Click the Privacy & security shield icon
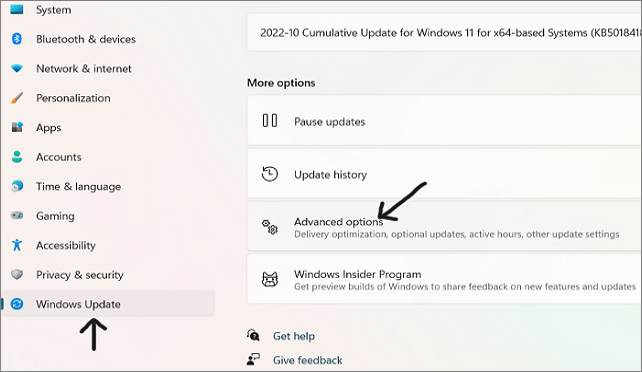 tap(17, 274)
